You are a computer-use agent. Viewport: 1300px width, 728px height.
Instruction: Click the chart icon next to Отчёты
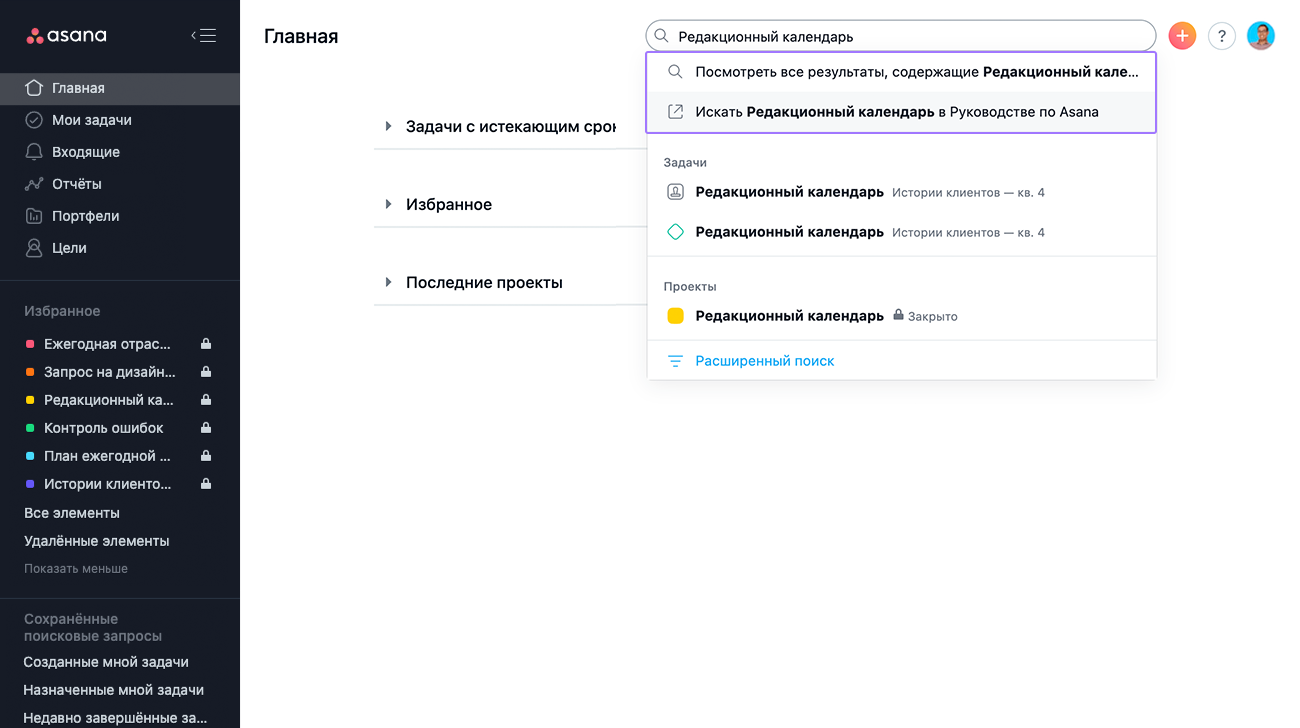coord(34,184)
